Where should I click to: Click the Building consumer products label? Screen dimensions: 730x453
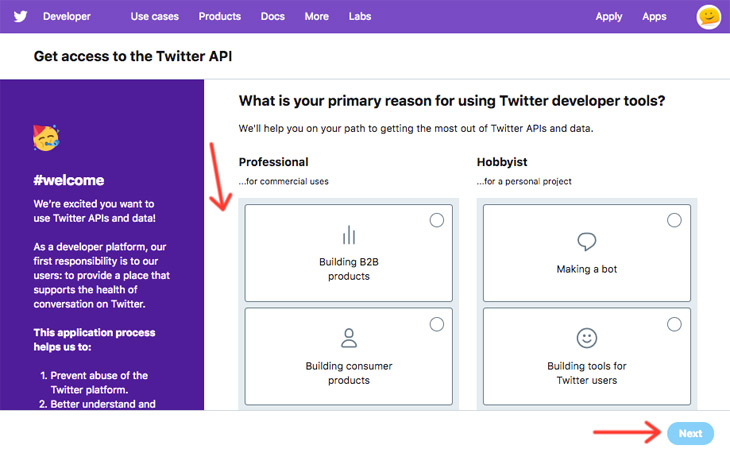349,373
